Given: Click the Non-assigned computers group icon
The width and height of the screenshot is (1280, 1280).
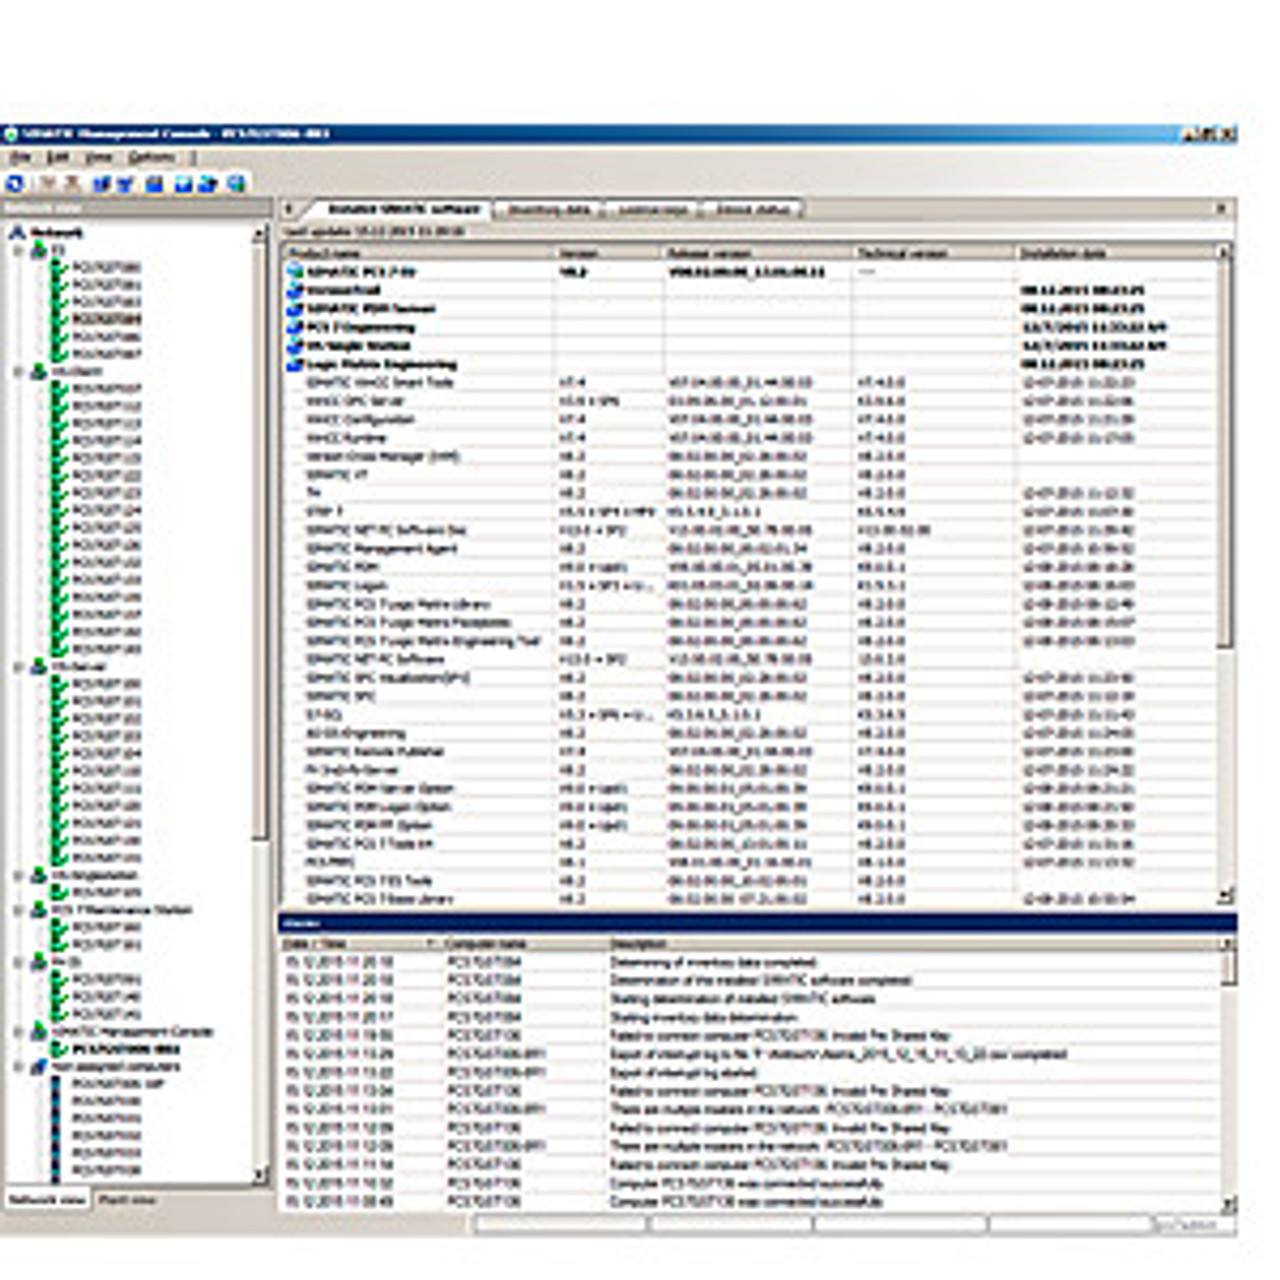Looking at the screenshot, I should click(x=38, y=1067).
